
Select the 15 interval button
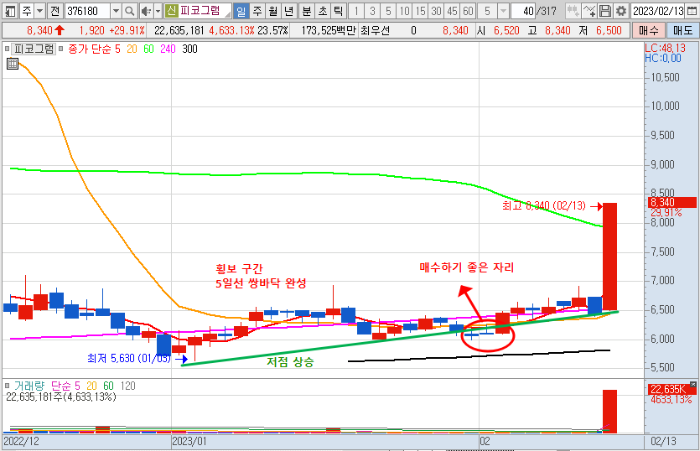click(x=420, y=11)
